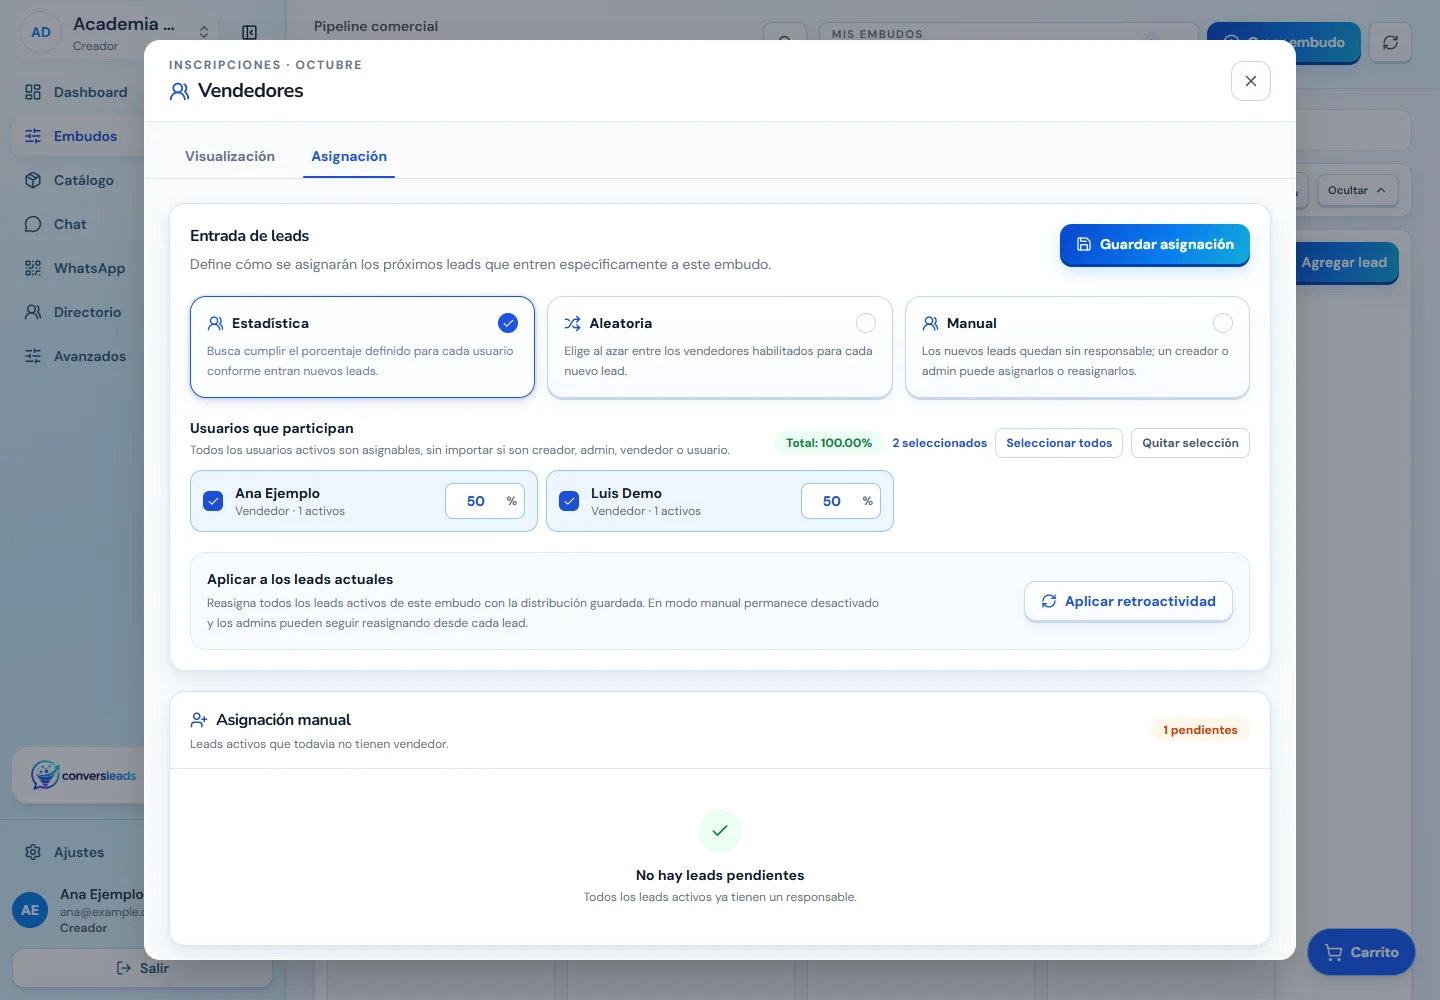This screenshot has height=1000, width=1440.
Task: Edit Ana Ejemplo percentage field
Action: click(485, 501)
